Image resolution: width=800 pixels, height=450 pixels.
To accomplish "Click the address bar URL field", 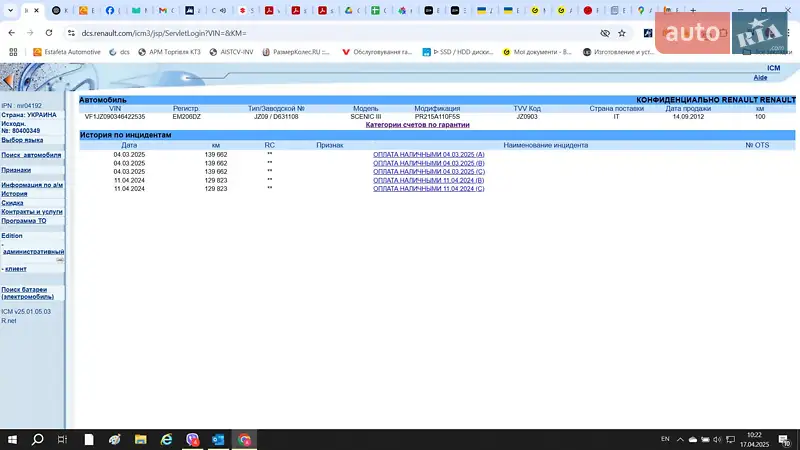I will [300, 32].
